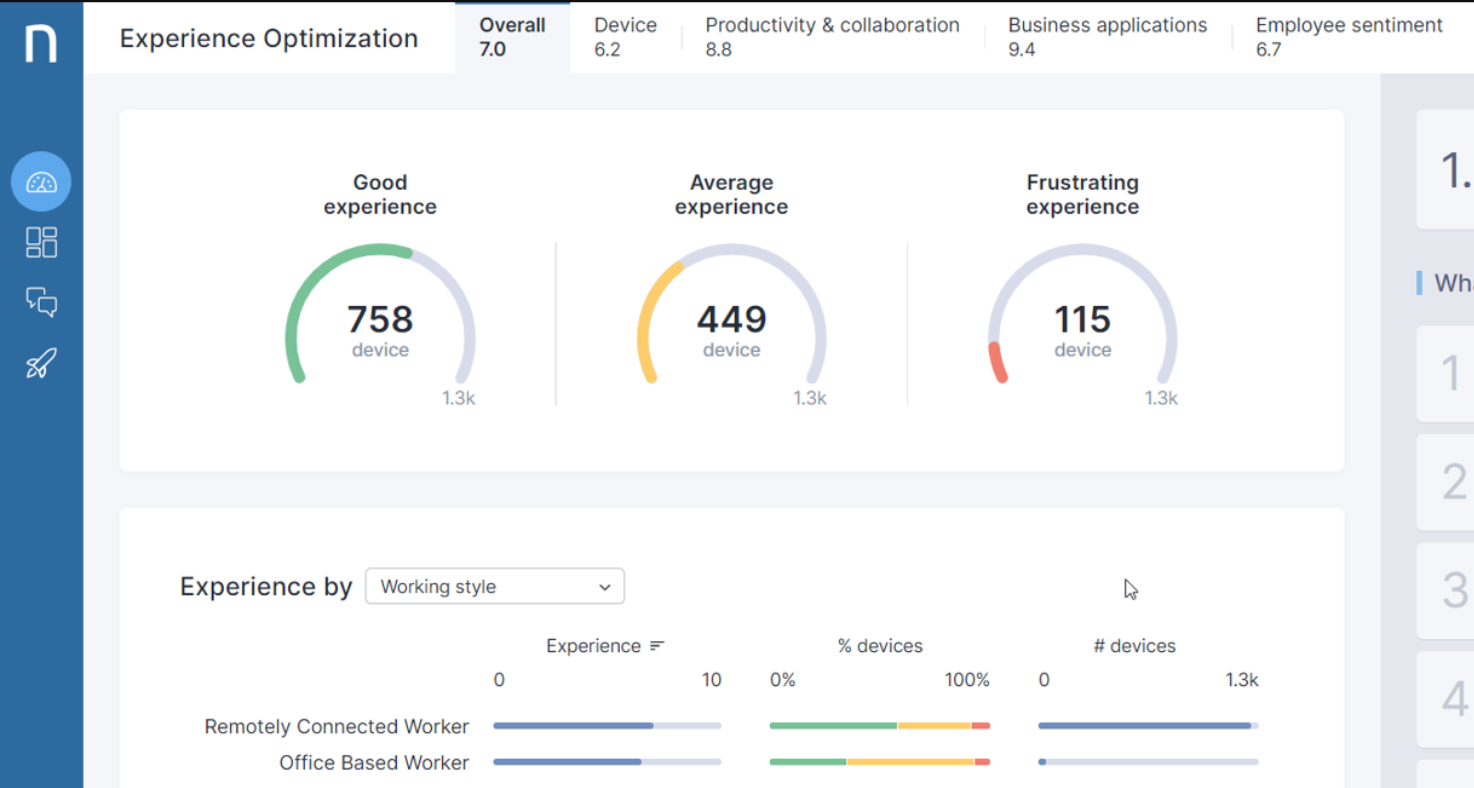Sort by the Experience column sort icon
Image resolution: width=1474 pixels, height=788 pixels.
[657, 646]
